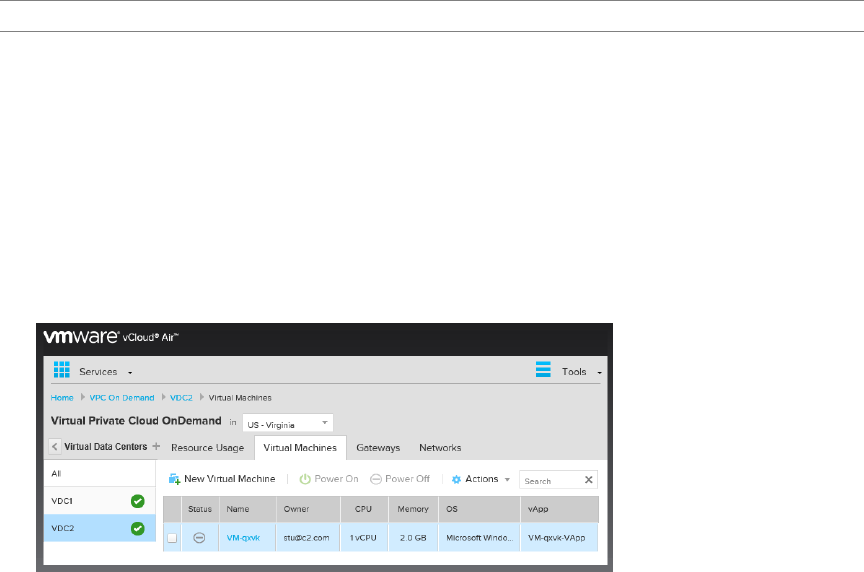Open VDC2 breadcrumb link
This screenshot has width=864, height=572.
pyautogui.click(x=181, y=397)
